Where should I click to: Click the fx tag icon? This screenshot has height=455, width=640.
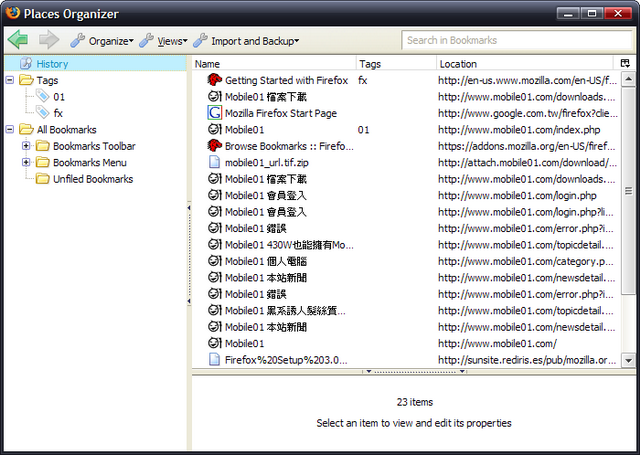pyautogui.click(x=42, y=112)
